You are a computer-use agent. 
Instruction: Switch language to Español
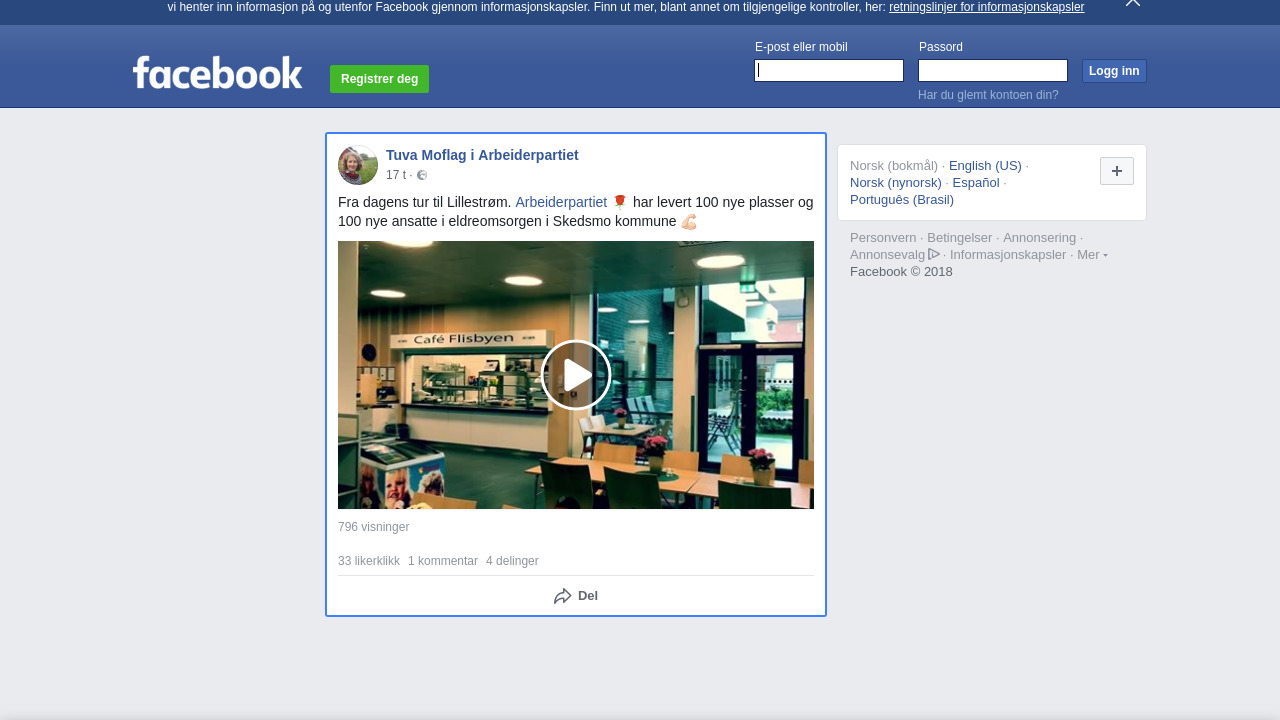[976, 183]
